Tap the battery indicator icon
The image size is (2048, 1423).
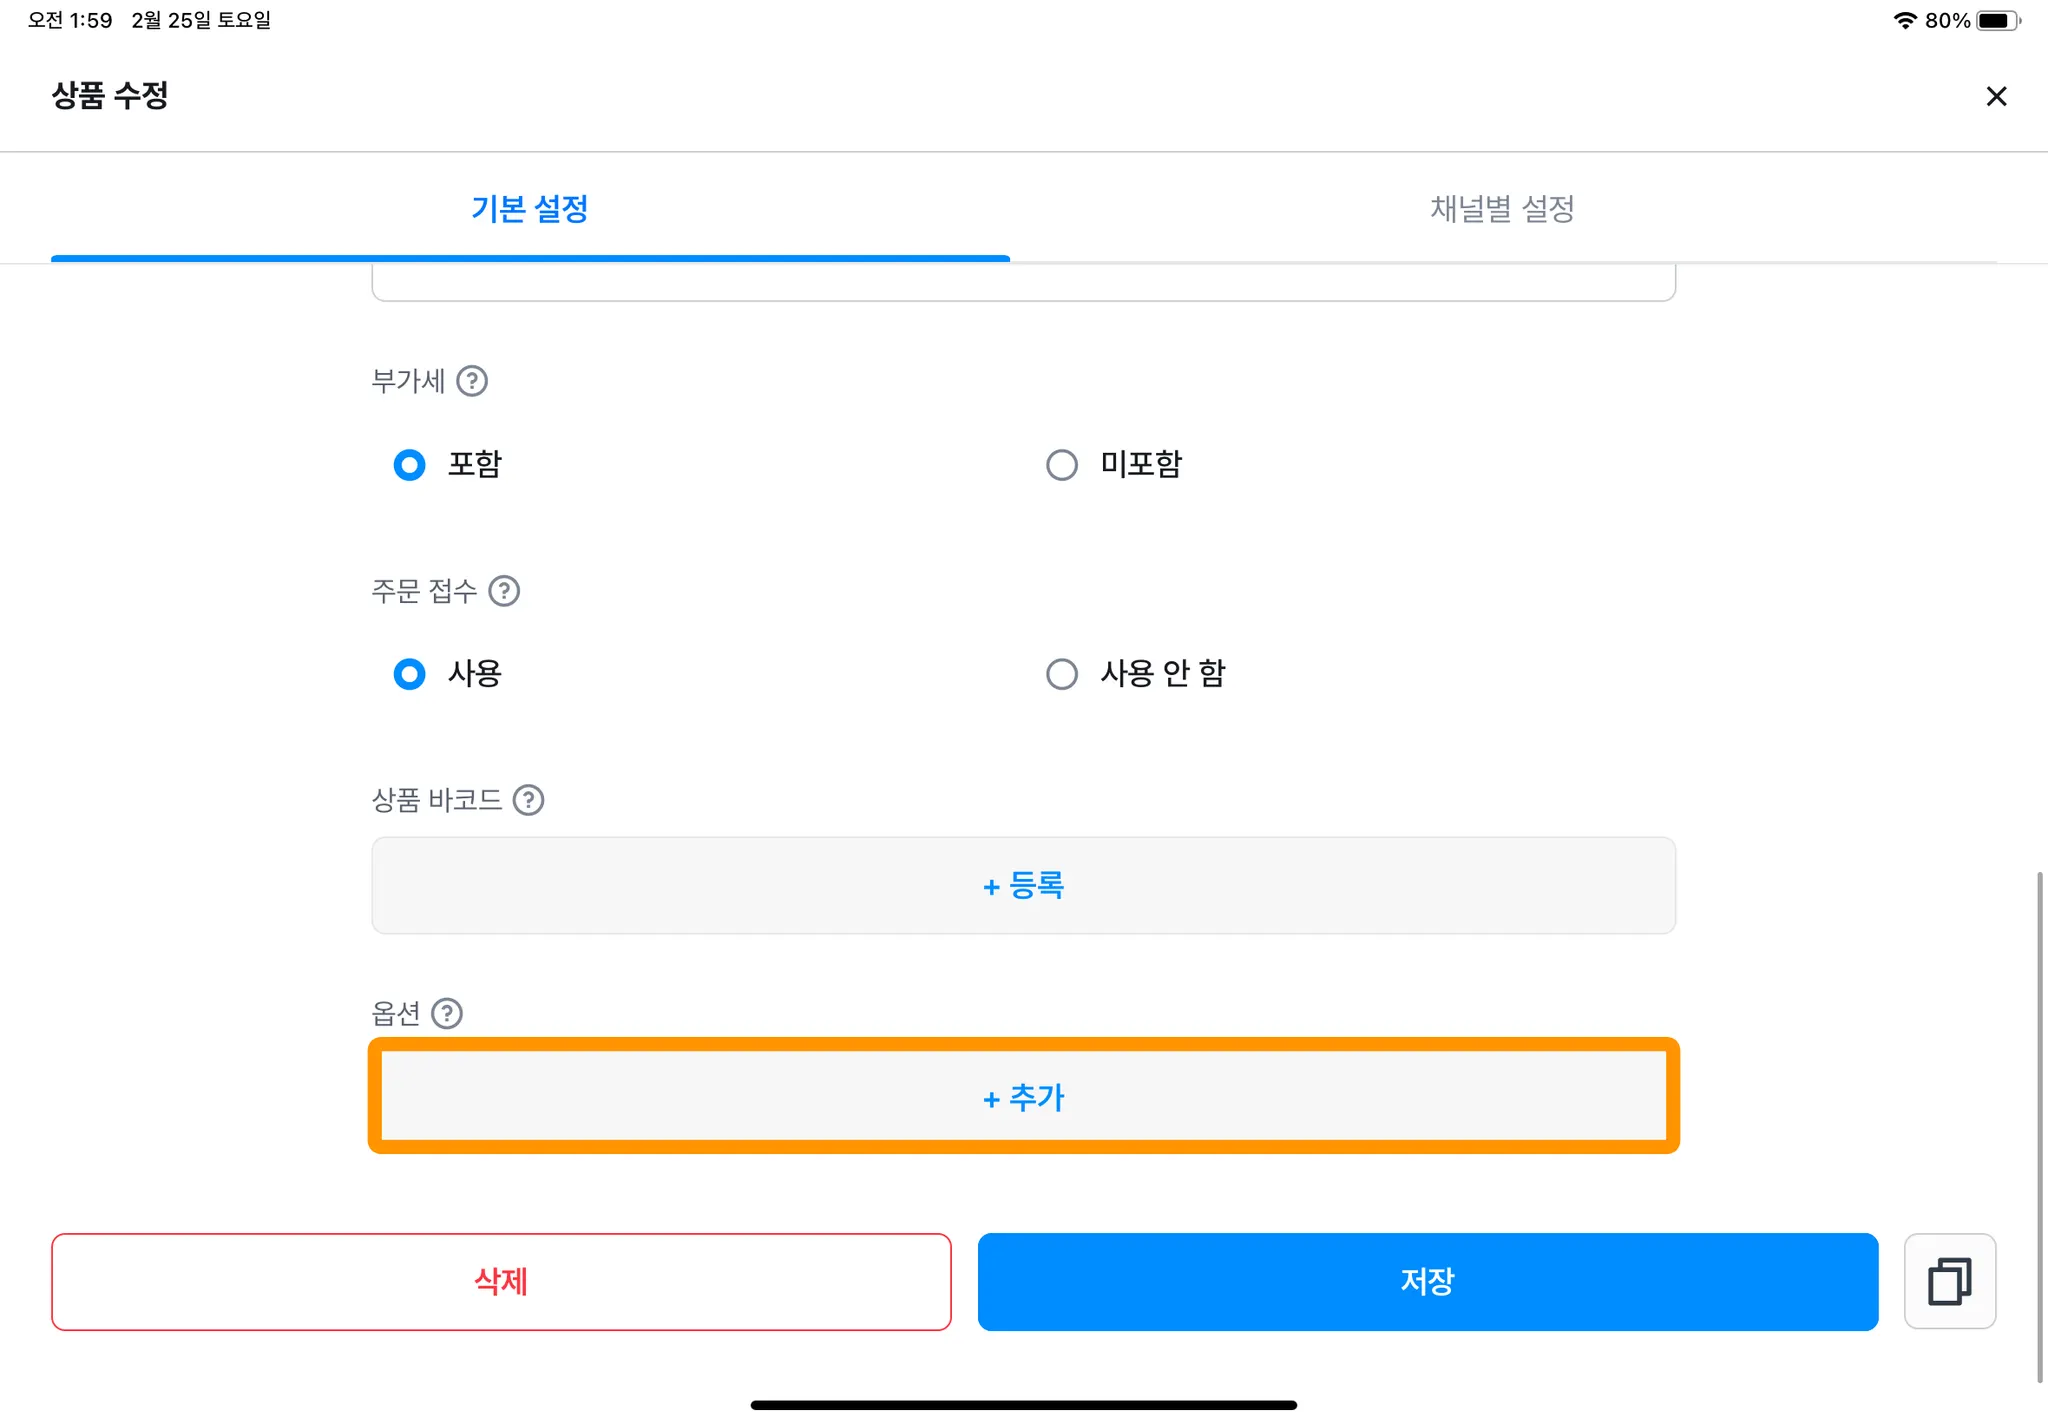click(x=1996, y=20)
